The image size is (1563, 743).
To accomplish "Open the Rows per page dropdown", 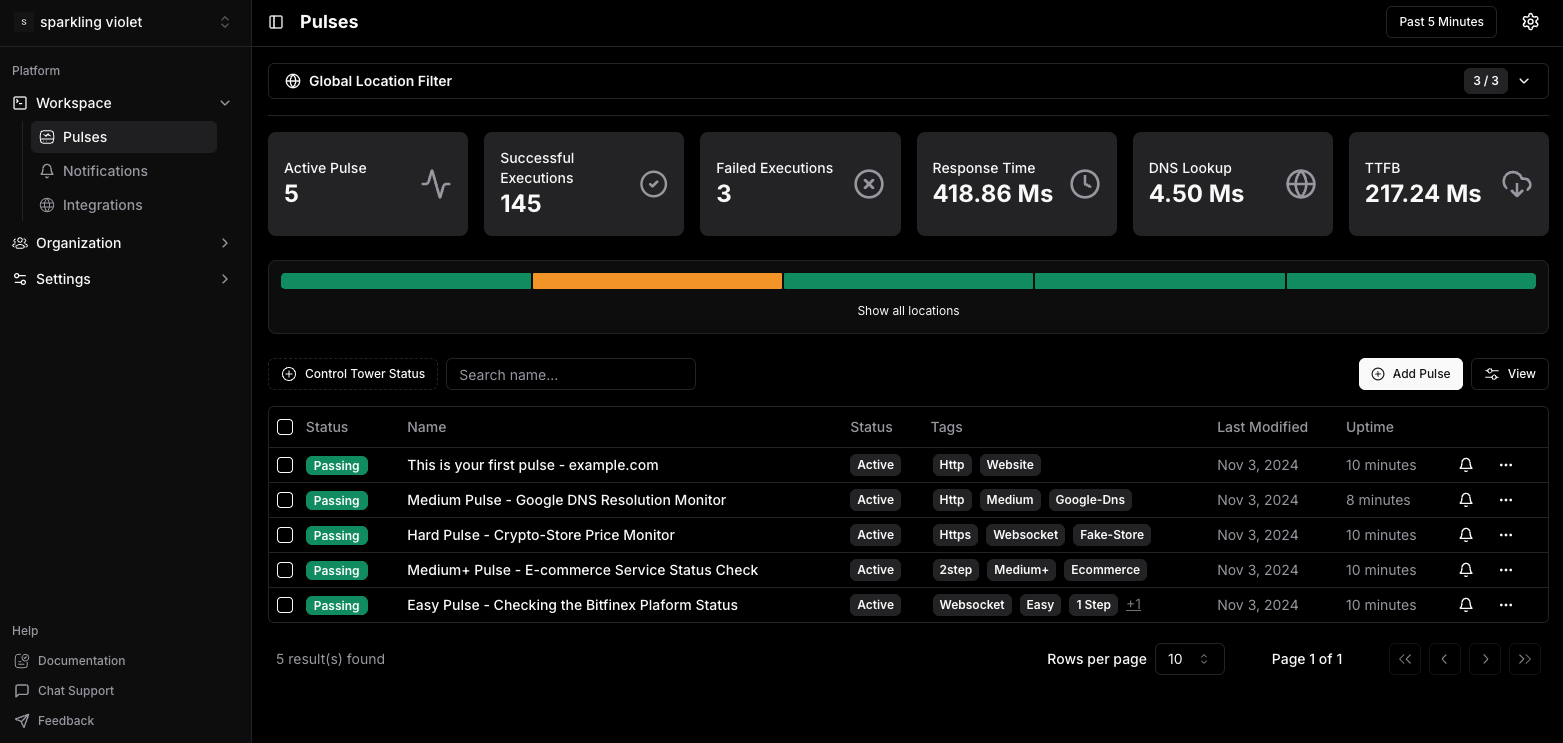I will [1189, 659].
